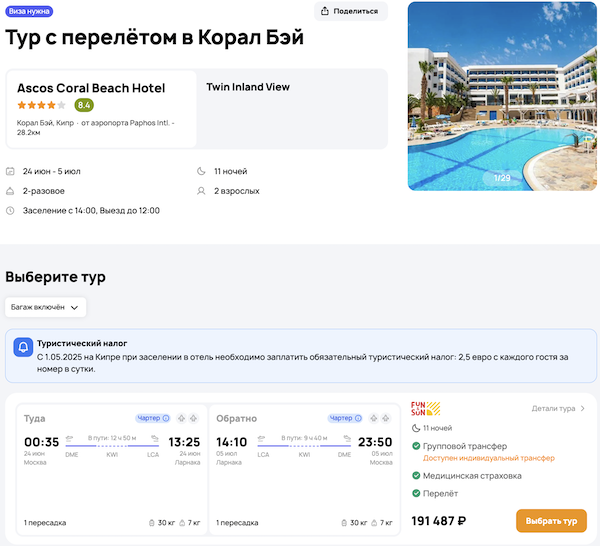Expand Детали тура details

click(558, 408)
